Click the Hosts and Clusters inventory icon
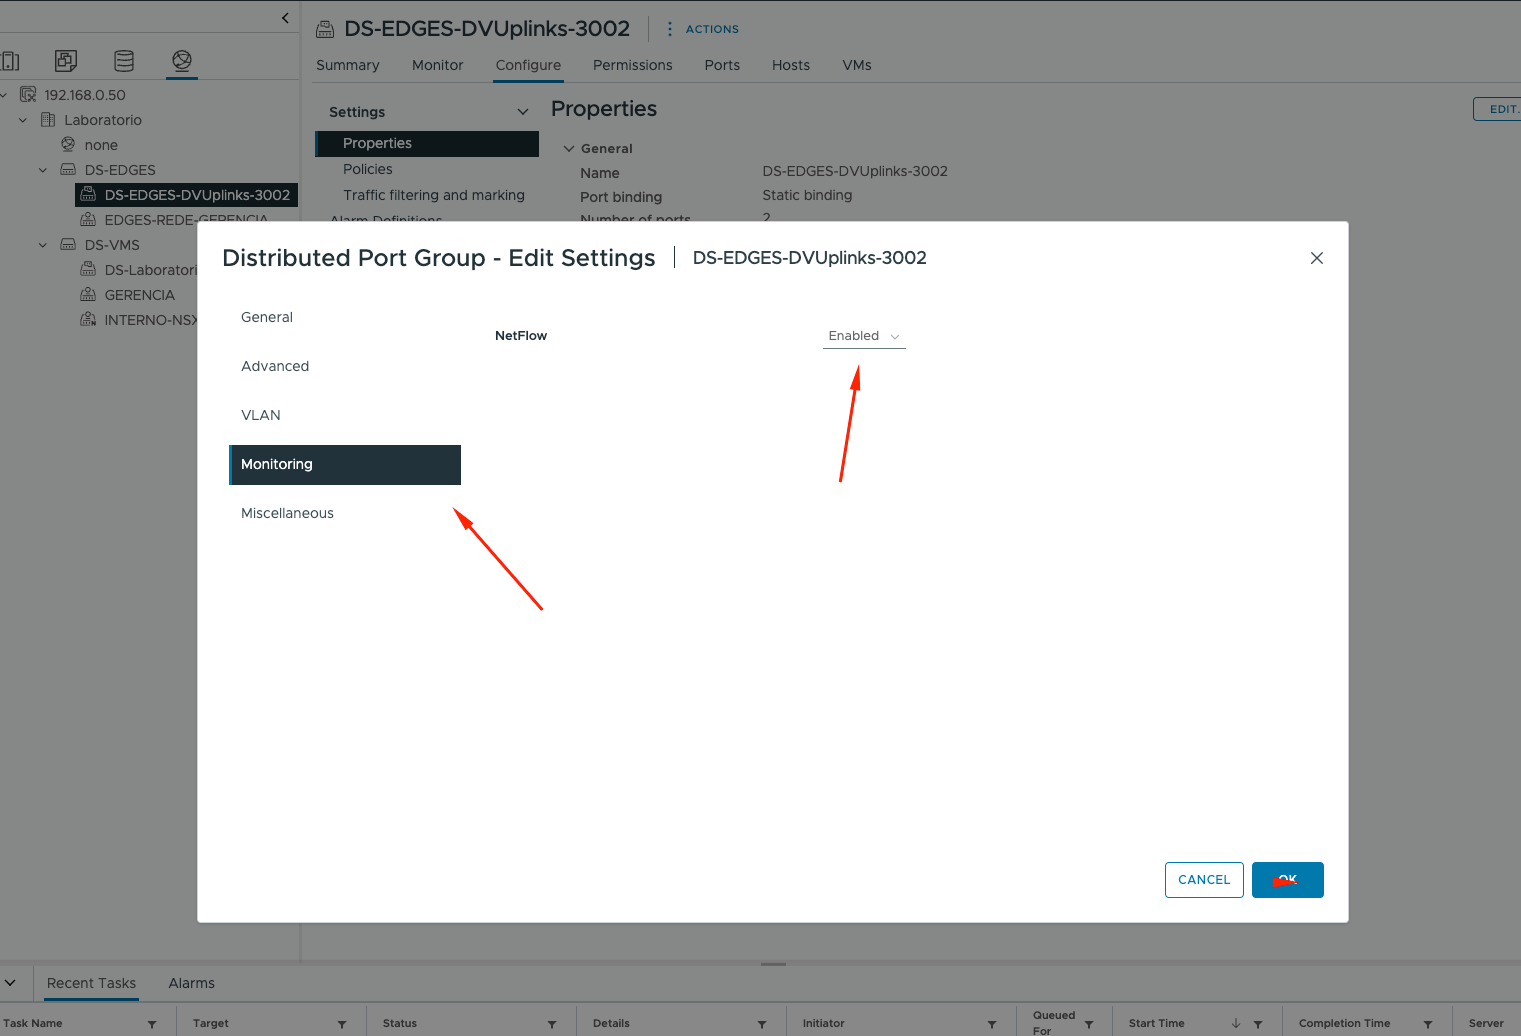The height and width of the screenshot is (1036, 1521). (10, 61)
